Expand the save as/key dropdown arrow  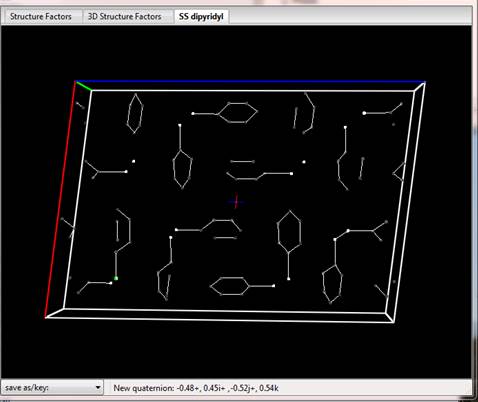click(98, 388)
